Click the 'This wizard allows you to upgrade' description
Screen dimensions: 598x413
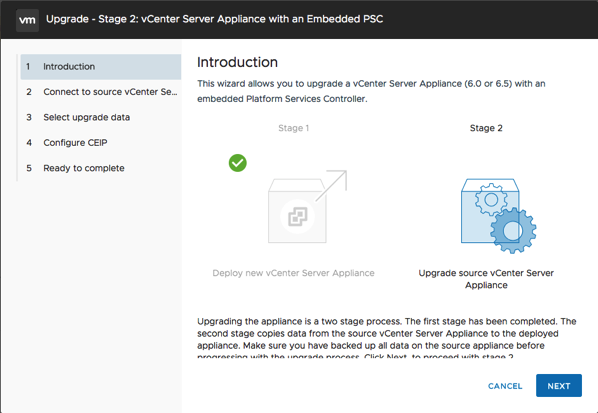click(x=371, y=91)
